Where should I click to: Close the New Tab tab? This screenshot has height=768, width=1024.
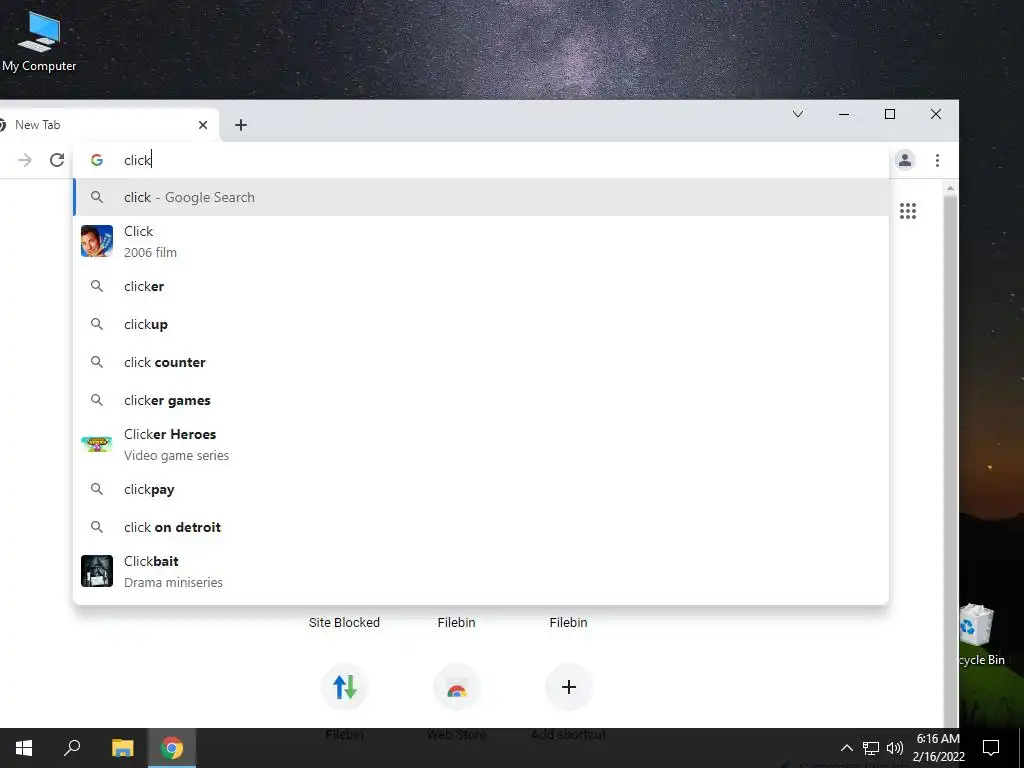pyautogui.click(x=203, y=125)
